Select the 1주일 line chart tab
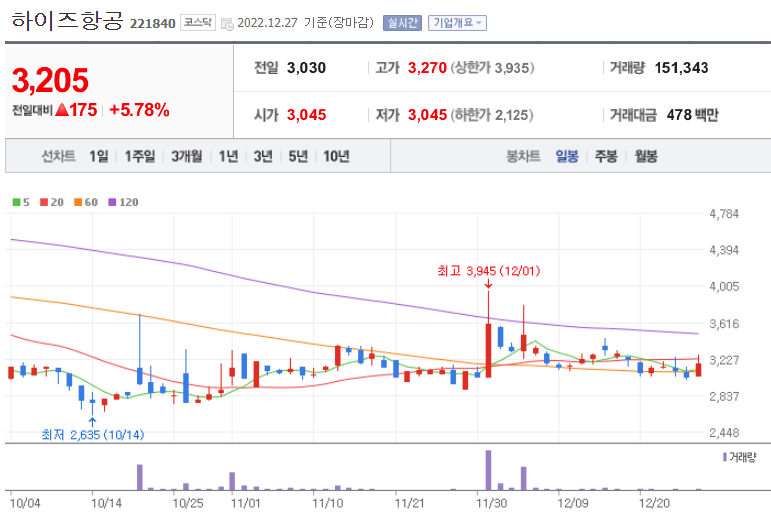Screen dimensions: 771x515 [140, 156]
